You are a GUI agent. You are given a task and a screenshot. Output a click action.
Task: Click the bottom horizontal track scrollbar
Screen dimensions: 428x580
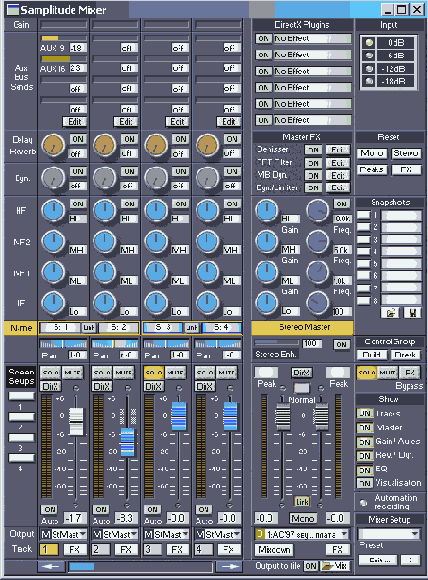click(140, 566)
